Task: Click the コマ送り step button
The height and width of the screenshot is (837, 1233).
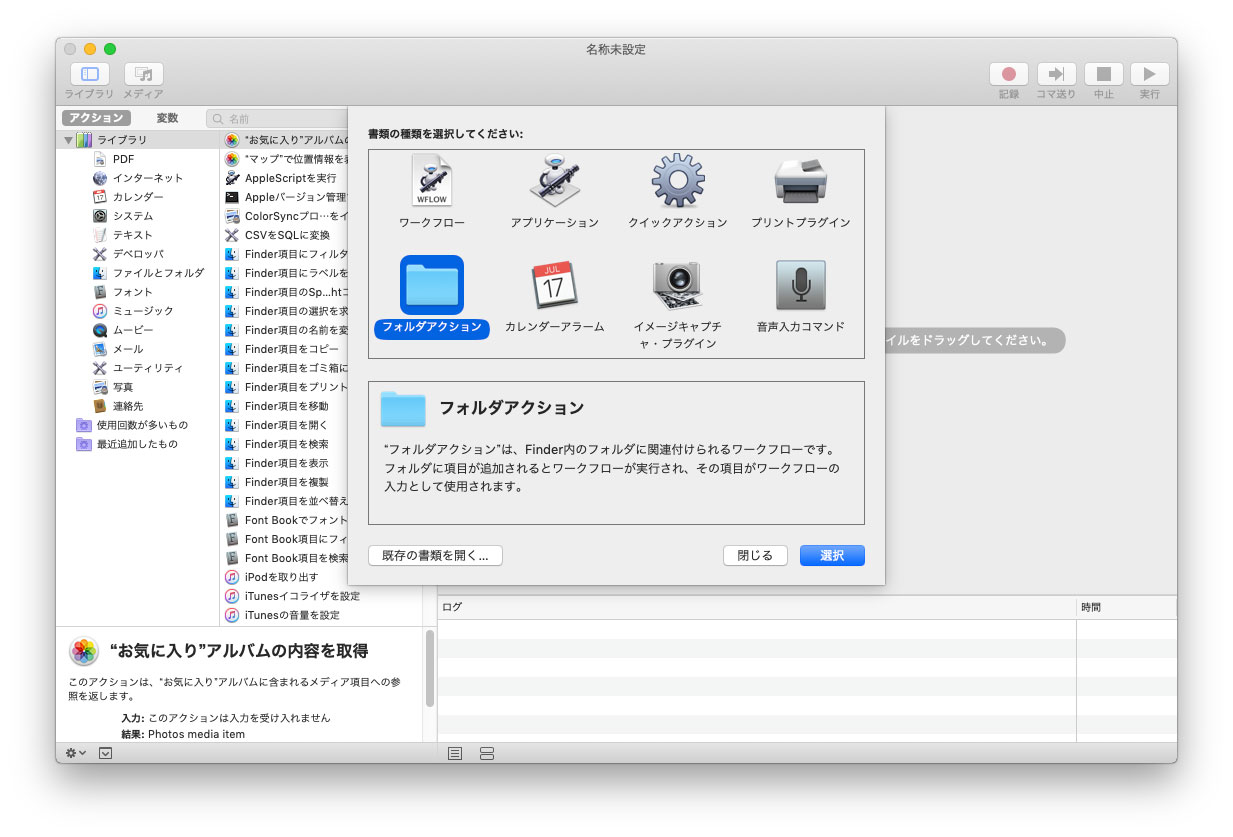Action: [x=1056, y=74]
